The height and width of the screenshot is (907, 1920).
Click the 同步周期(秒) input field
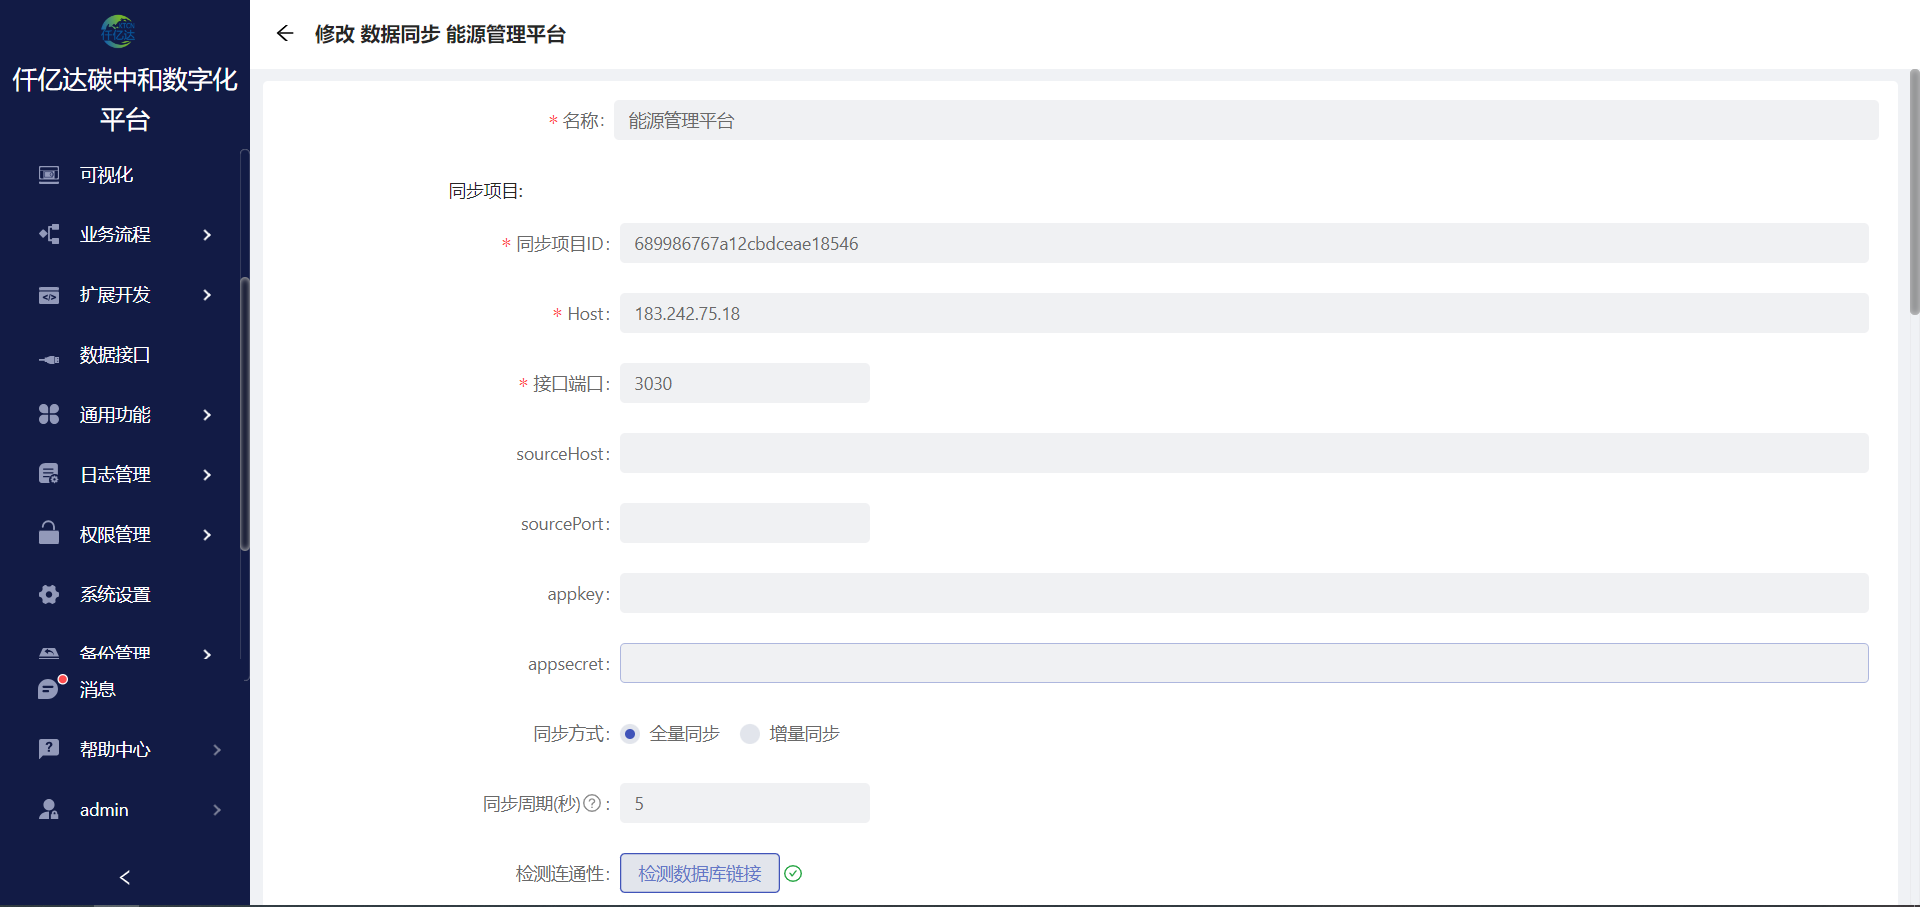point(745,803)
